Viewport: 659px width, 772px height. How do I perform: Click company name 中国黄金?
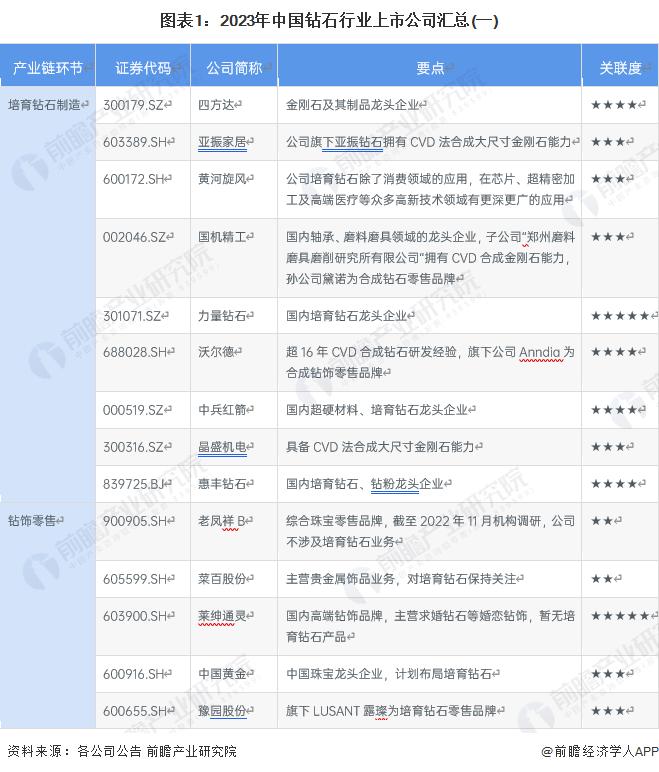(222, 674)
